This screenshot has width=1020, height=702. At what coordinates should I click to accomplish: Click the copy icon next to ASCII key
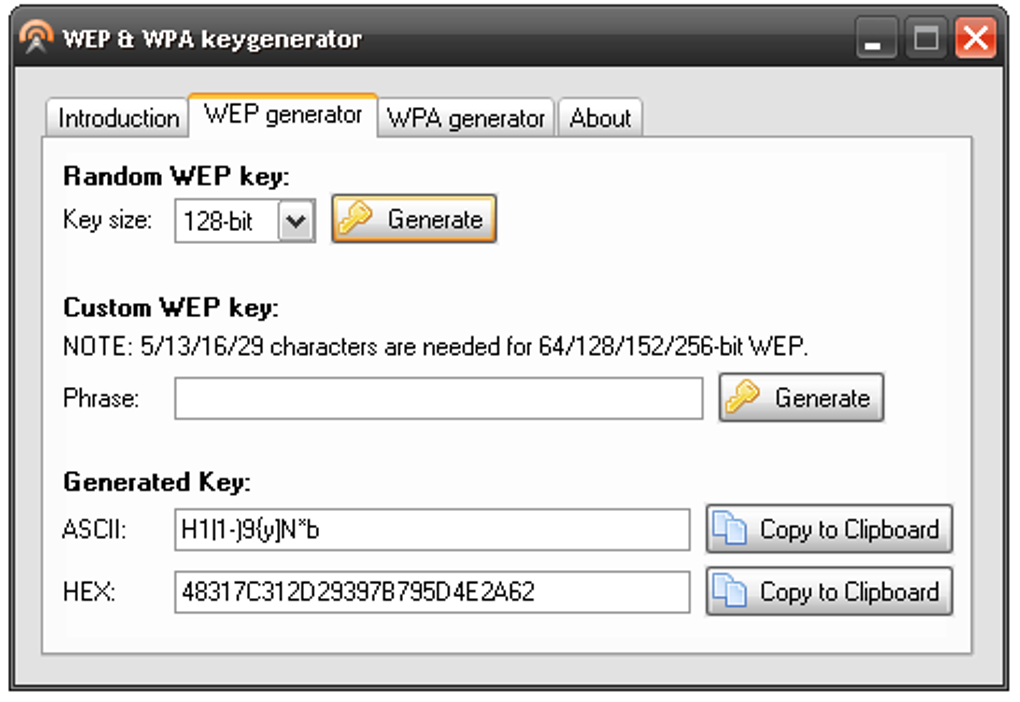click(x=730, y=529)
